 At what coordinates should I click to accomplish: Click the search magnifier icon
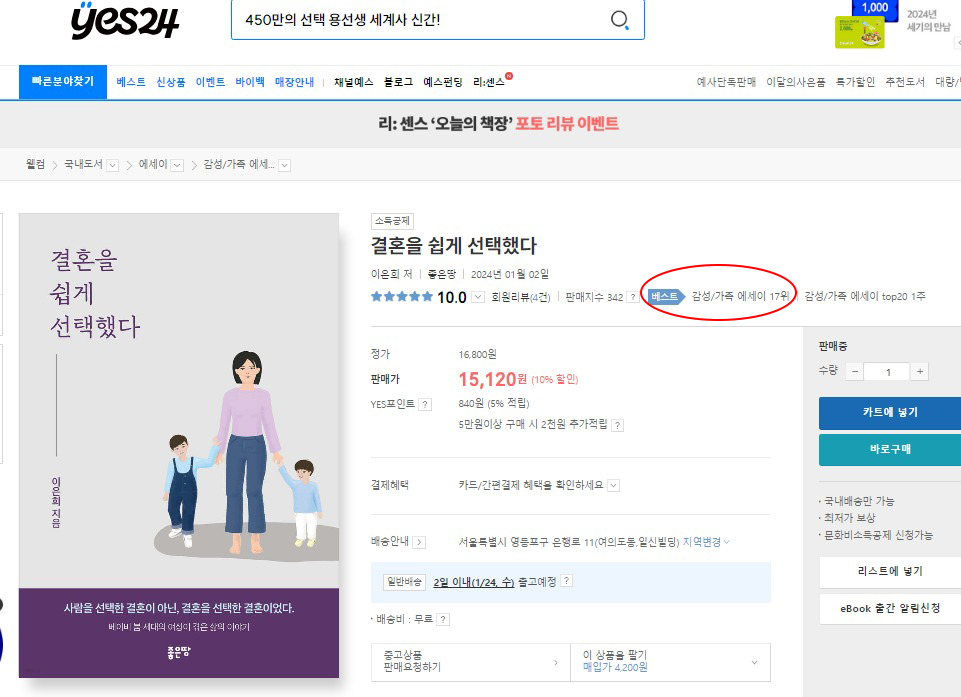click(x=620, y=20)
